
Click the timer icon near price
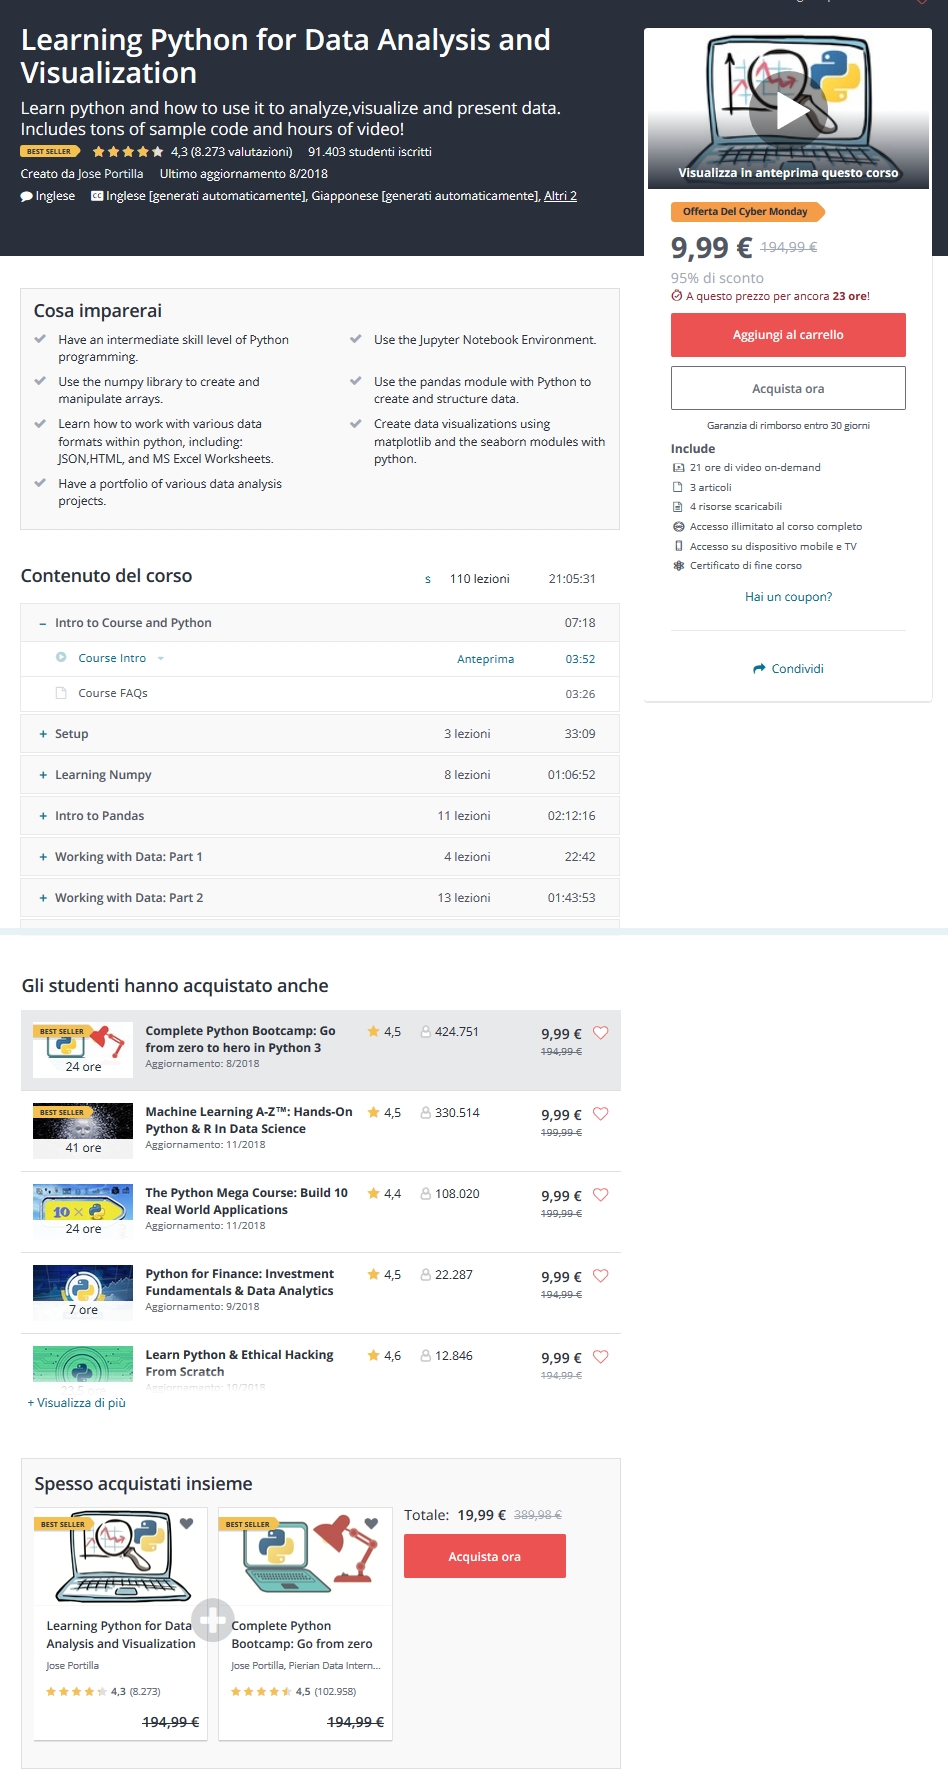pyautogui.click(x=677, y=296)
